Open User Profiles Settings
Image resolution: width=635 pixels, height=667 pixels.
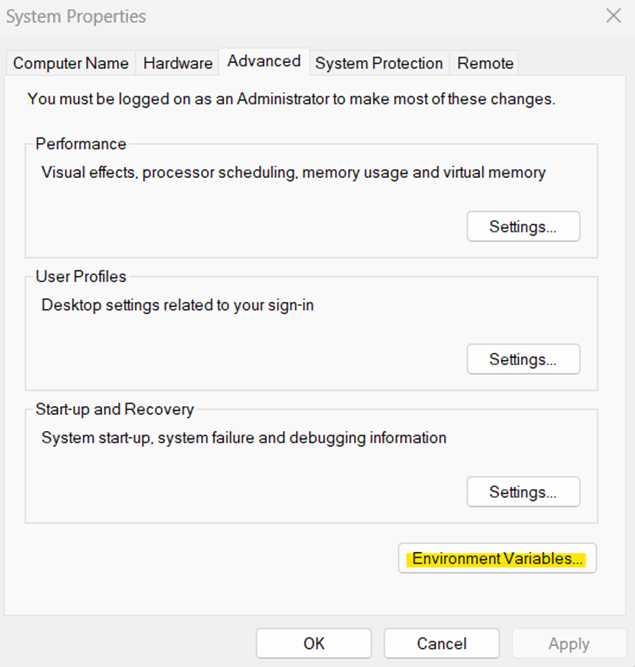tap(523, 359)
